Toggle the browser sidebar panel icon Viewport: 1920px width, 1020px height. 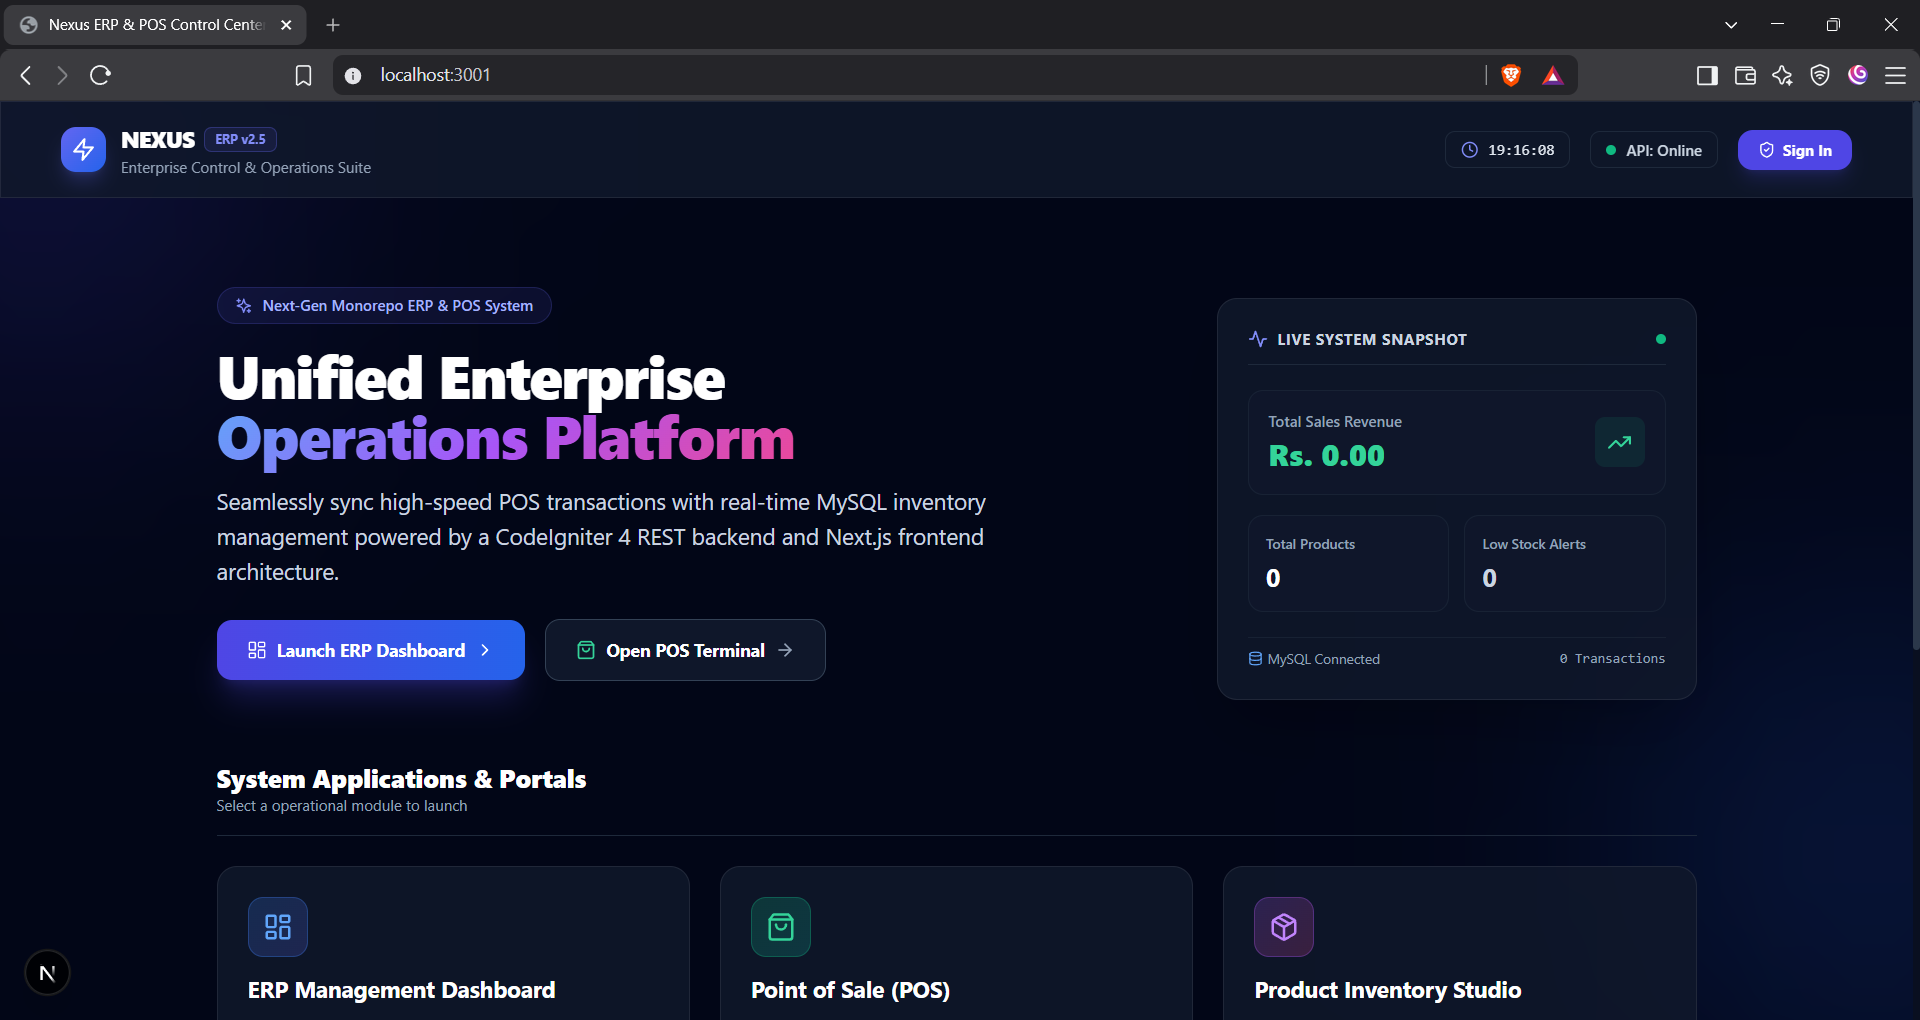[x=1707, y=75]
